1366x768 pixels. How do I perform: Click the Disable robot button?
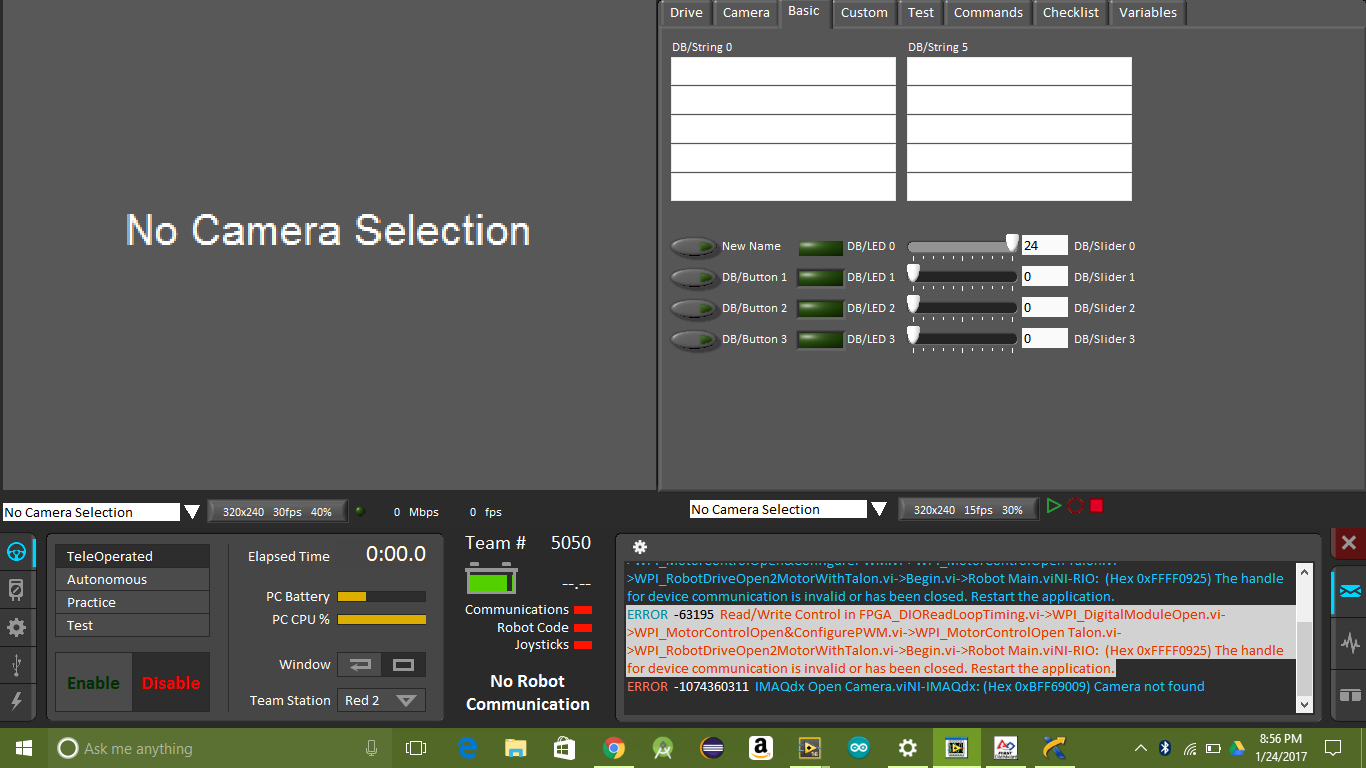pos(171,683)
